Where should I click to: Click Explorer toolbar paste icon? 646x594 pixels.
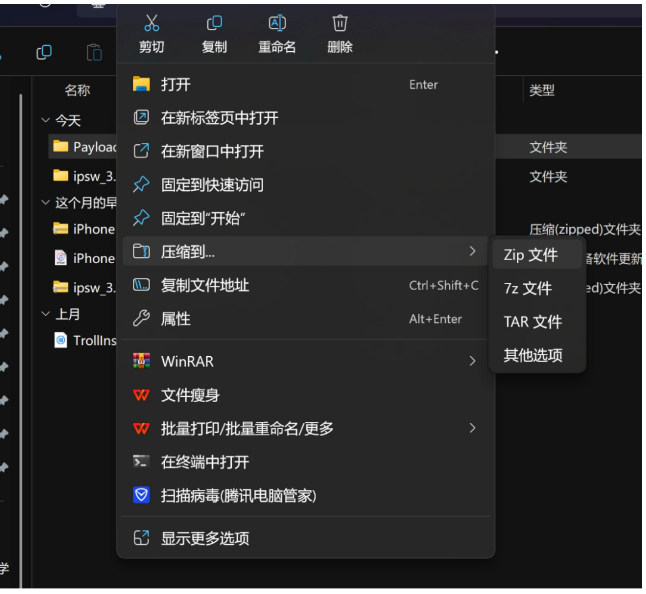pos(94,52)
